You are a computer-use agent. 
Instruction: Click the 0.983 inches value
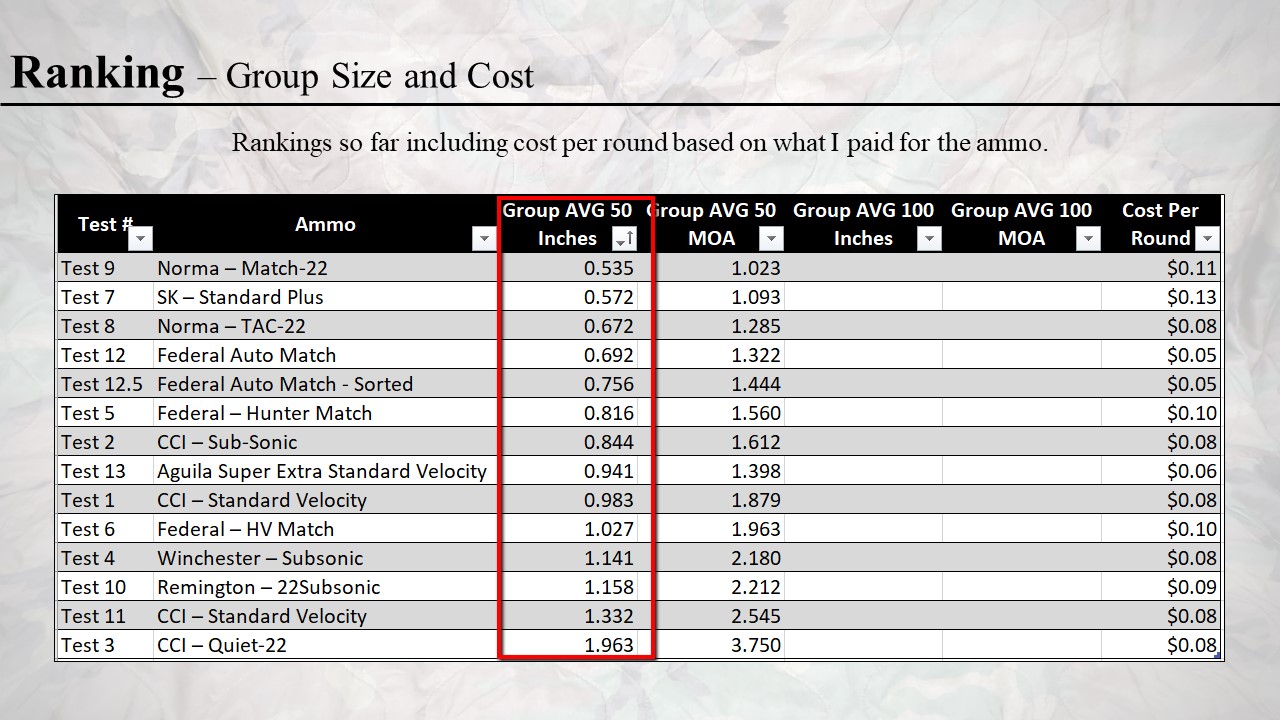(609, 500)
